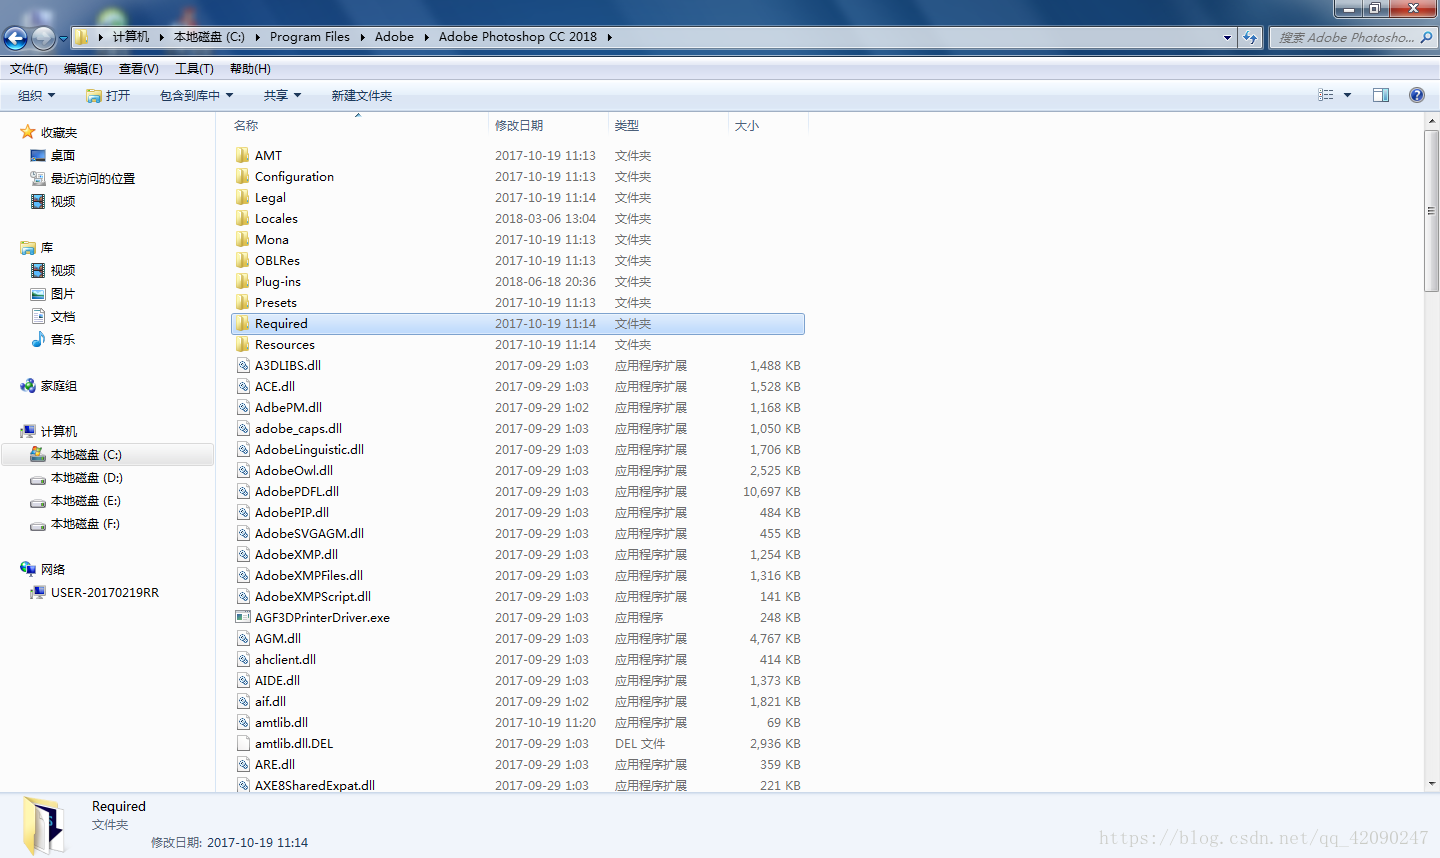Click the A3DLIBS.dll file icon
1440x858 pixels.
pos(243,365)
